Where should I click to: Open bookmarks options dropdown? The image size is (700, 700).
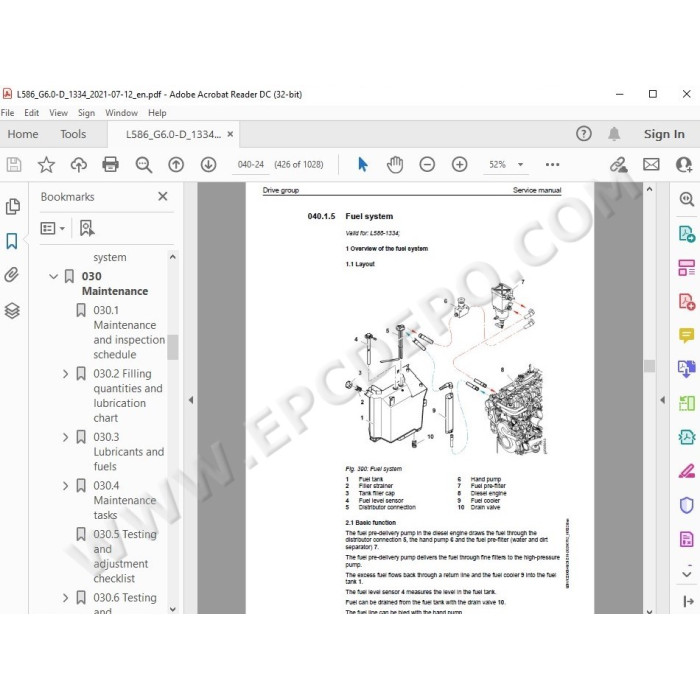point(53,229)
